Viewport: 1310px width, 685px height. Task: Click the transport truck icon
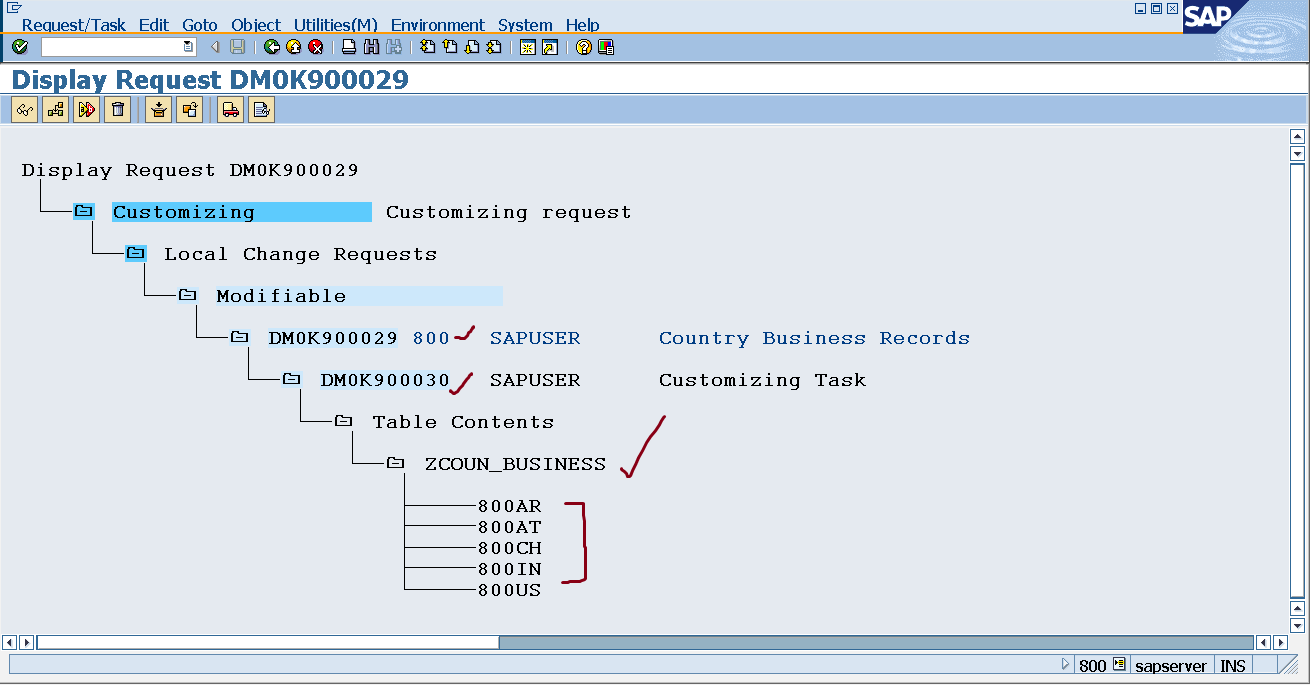[228, 109]
